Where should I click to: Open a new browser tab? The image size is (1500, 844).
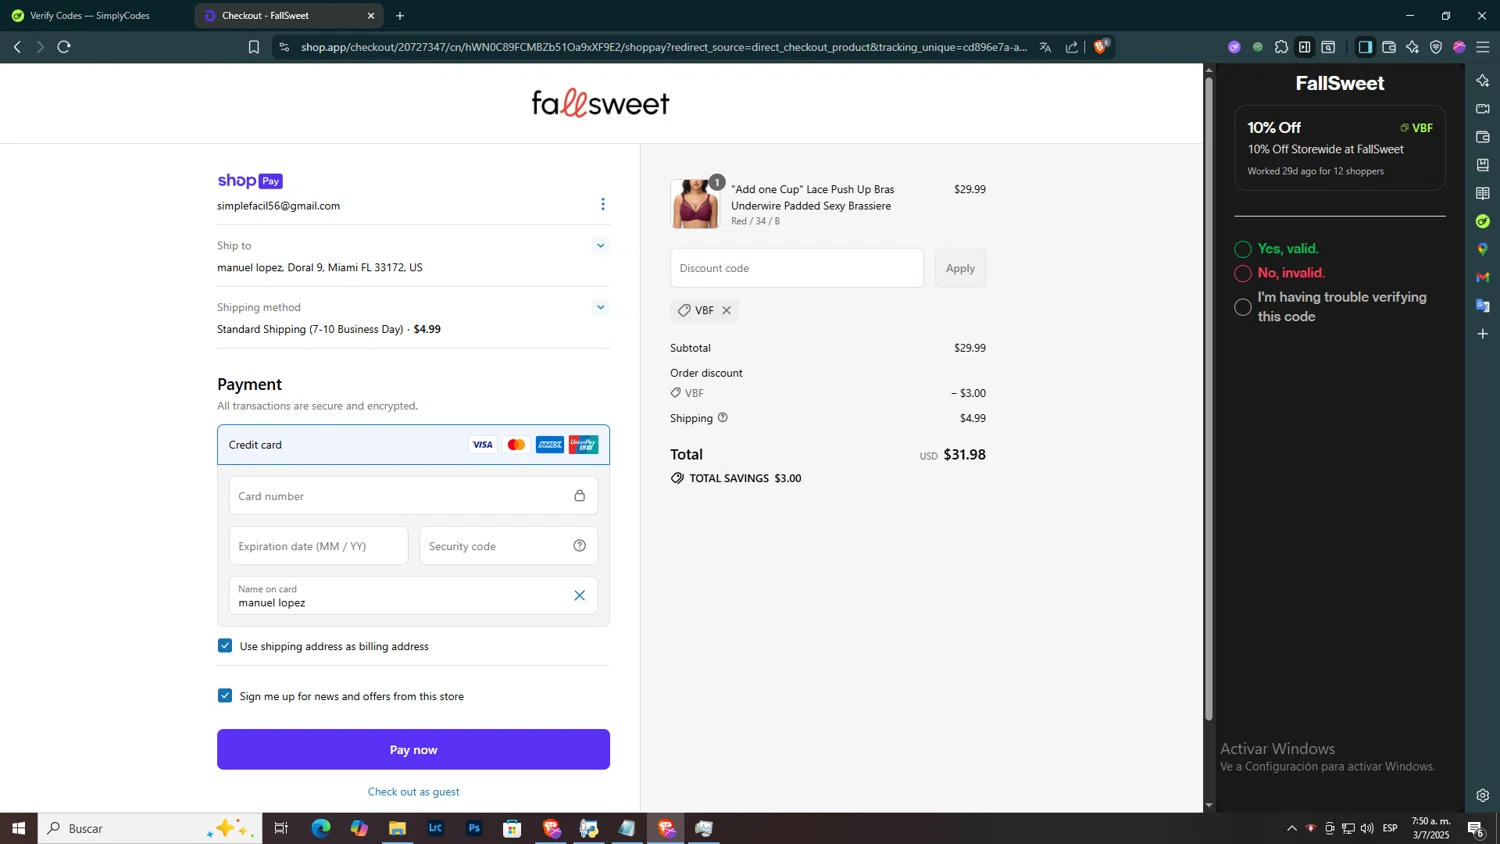pyautogui.click(x=400, y=16)
